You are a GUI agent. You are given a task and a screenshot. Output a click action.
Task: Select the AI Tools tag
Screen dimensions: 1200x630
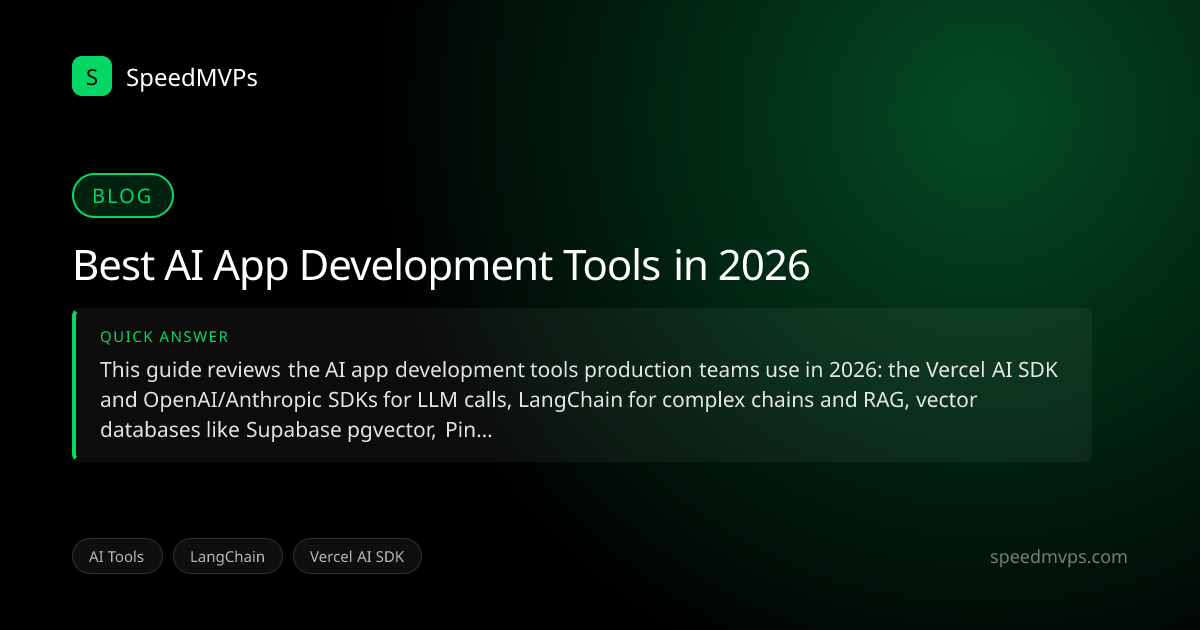tap(117, 557)
